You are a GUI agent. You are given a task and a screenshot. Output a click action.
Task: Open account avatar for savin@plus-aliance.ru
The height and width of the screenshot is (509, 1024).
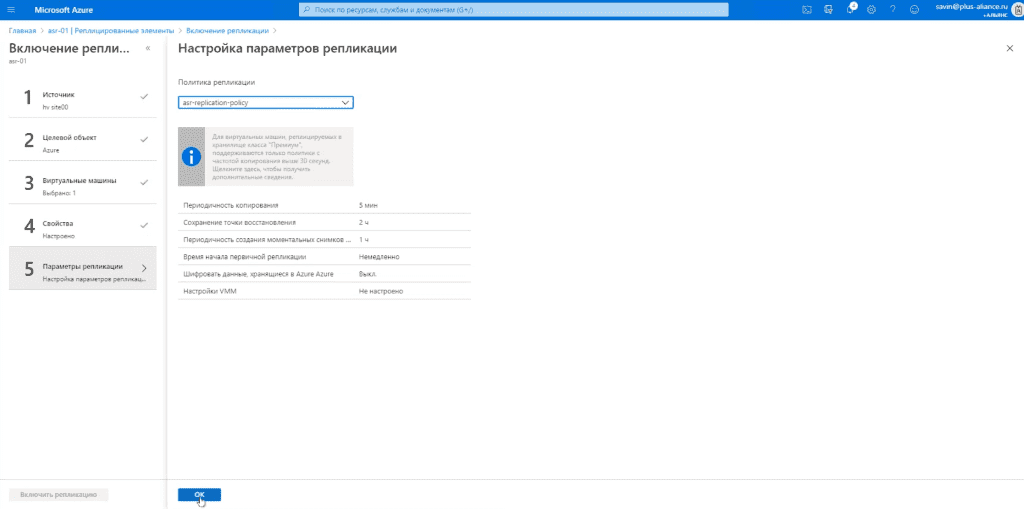[x=1017, y=9]
